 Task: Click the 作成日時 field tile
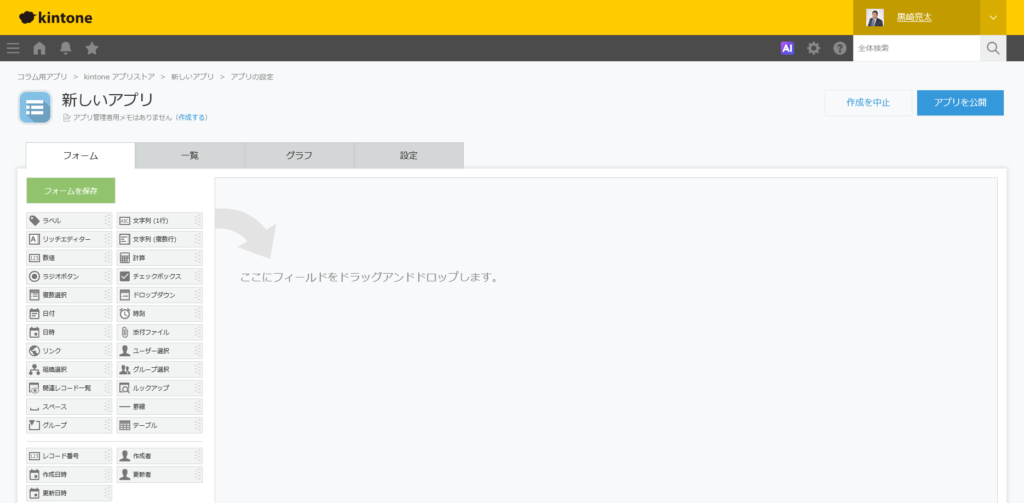click(69, 474)
